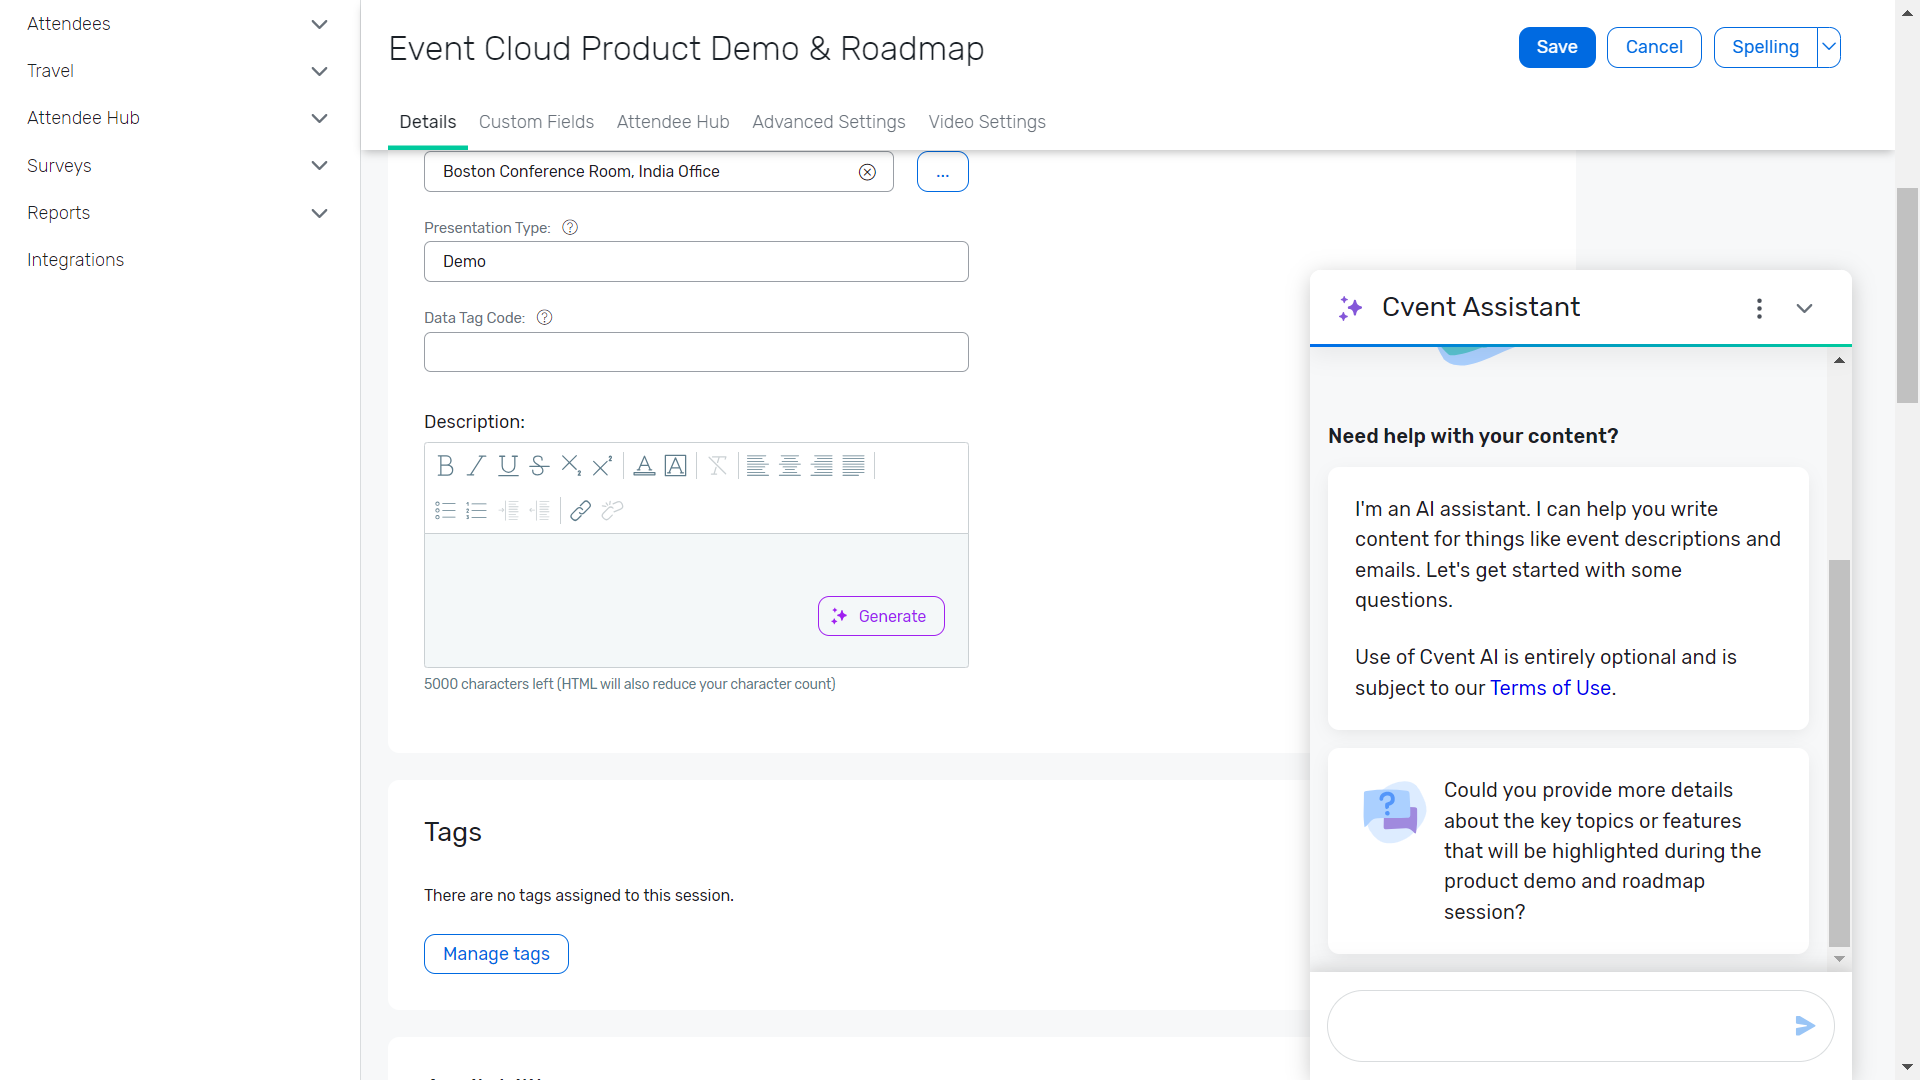Insert a hyperlink in description
Viewport: 1920px width, 1080px height.
pos(581,511)
